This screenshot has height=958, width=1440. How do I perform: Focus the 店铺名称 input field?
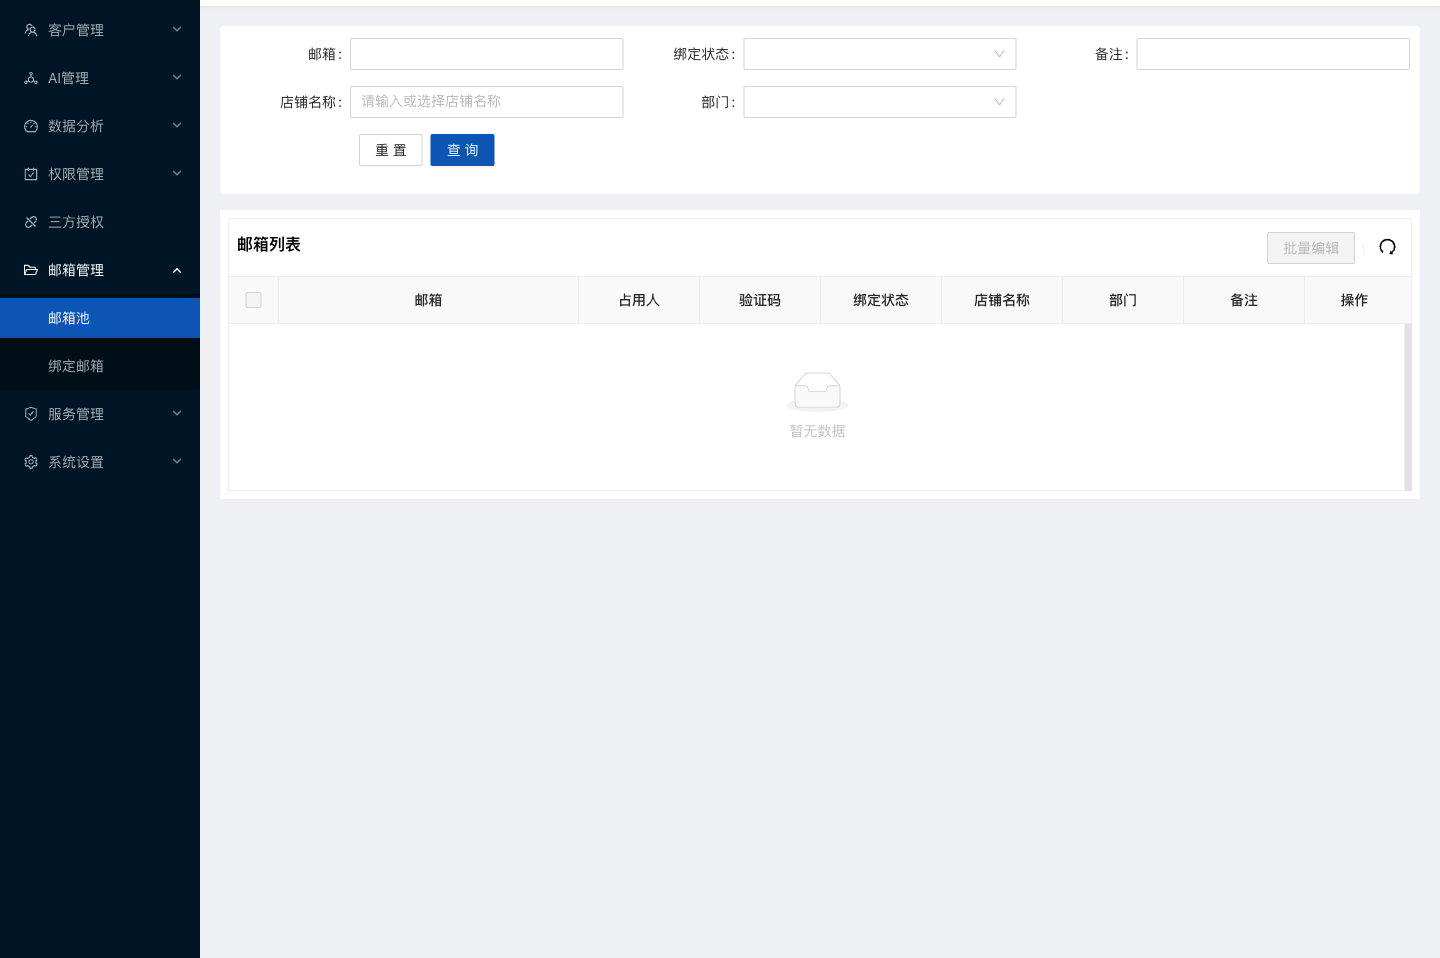[x=487, y=102]
